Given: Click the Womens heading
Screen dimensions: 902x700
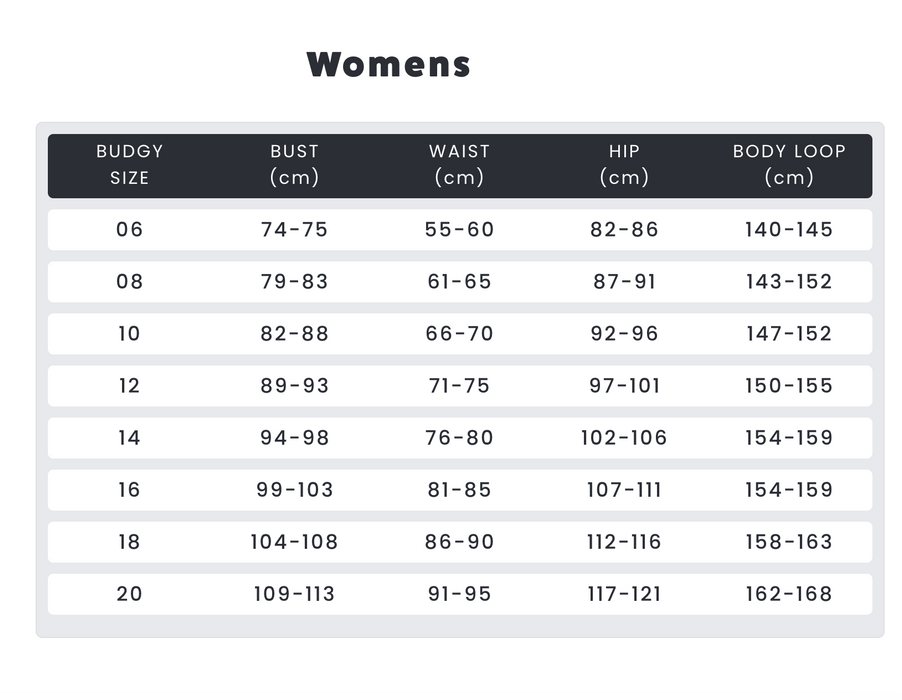Looking at the screenshot, I should pos(388,64).
